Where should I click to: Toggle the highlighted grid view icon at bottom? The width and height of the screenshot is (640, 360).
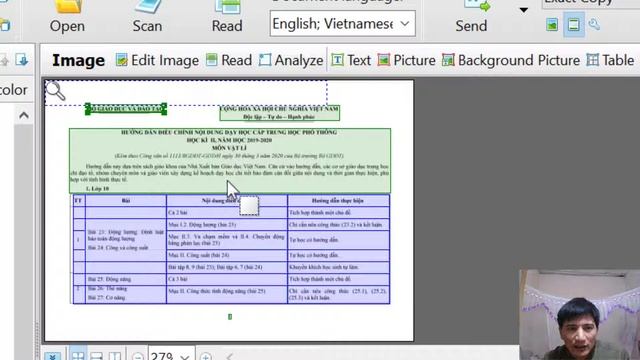pos(78,355)
